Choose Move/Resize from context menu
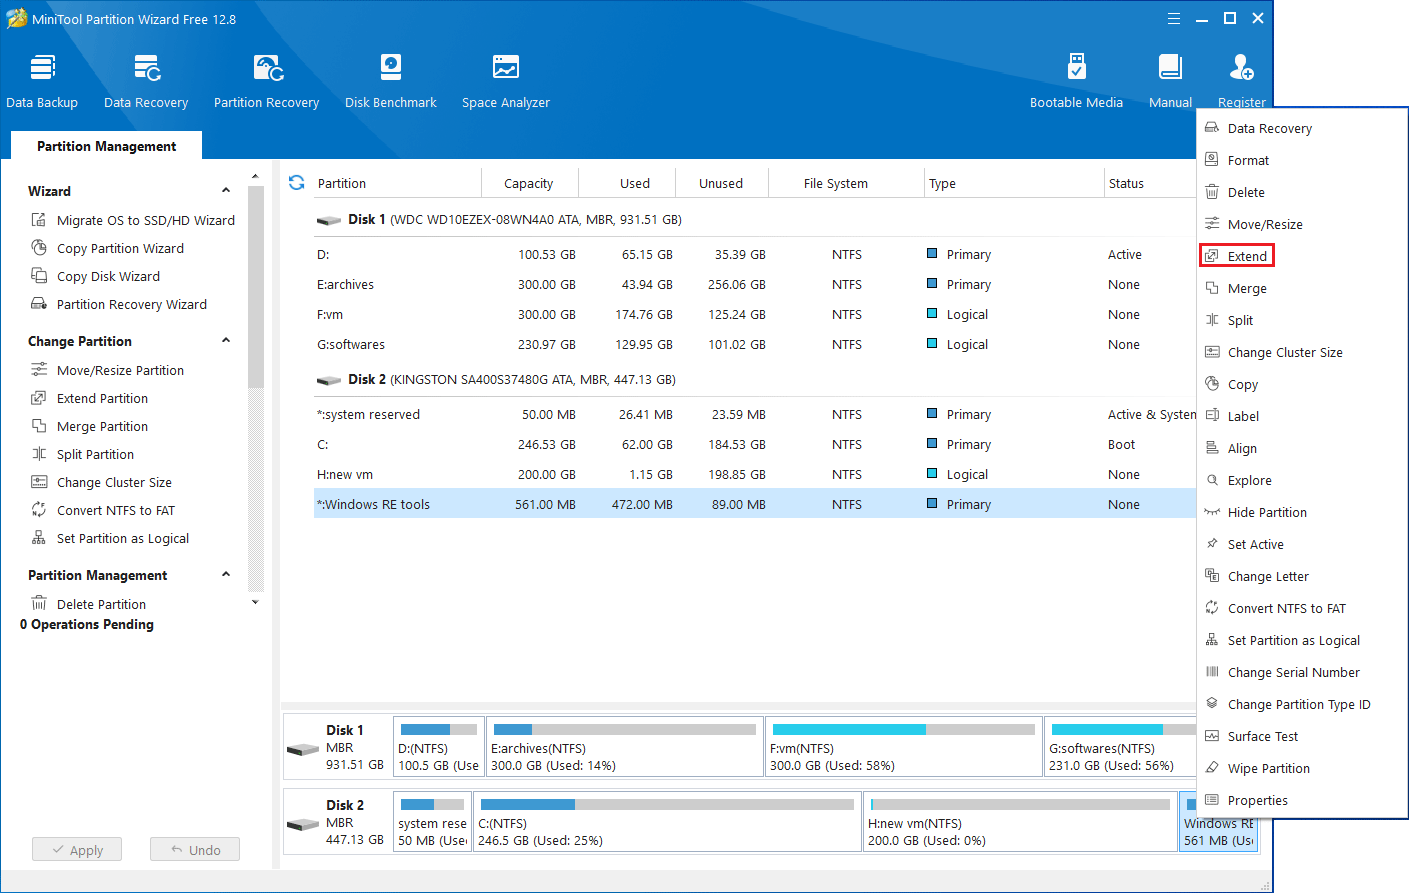The width and height of the screenshot is (1409, 893). point(1302,224)
